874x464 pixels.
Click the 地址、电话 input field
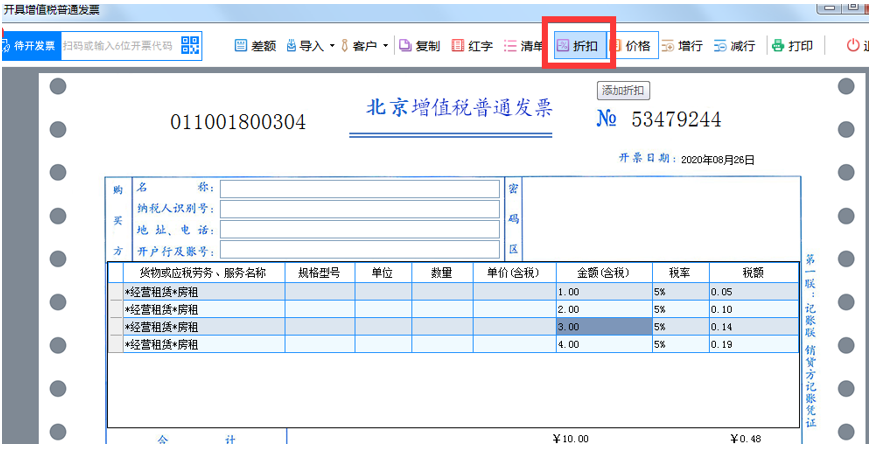click(360, 230)
